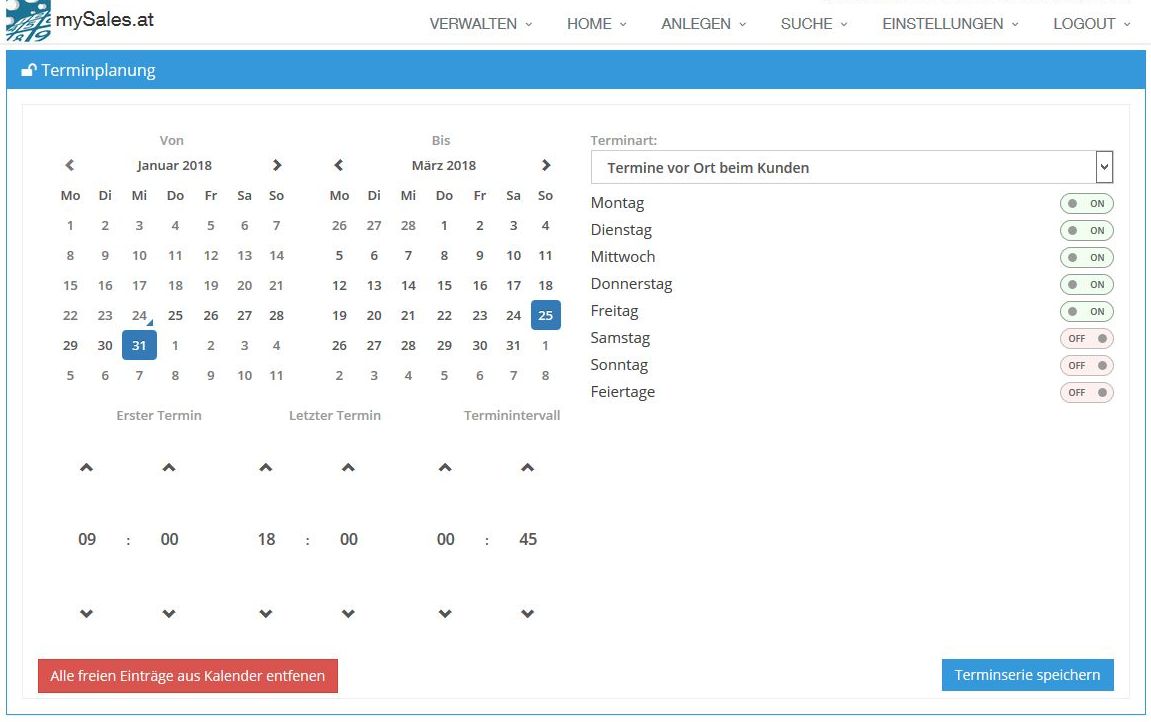Screen dimensions: 1151x722
Task: Click Terminserie speichern button
Action: [x=1027, y=675]
